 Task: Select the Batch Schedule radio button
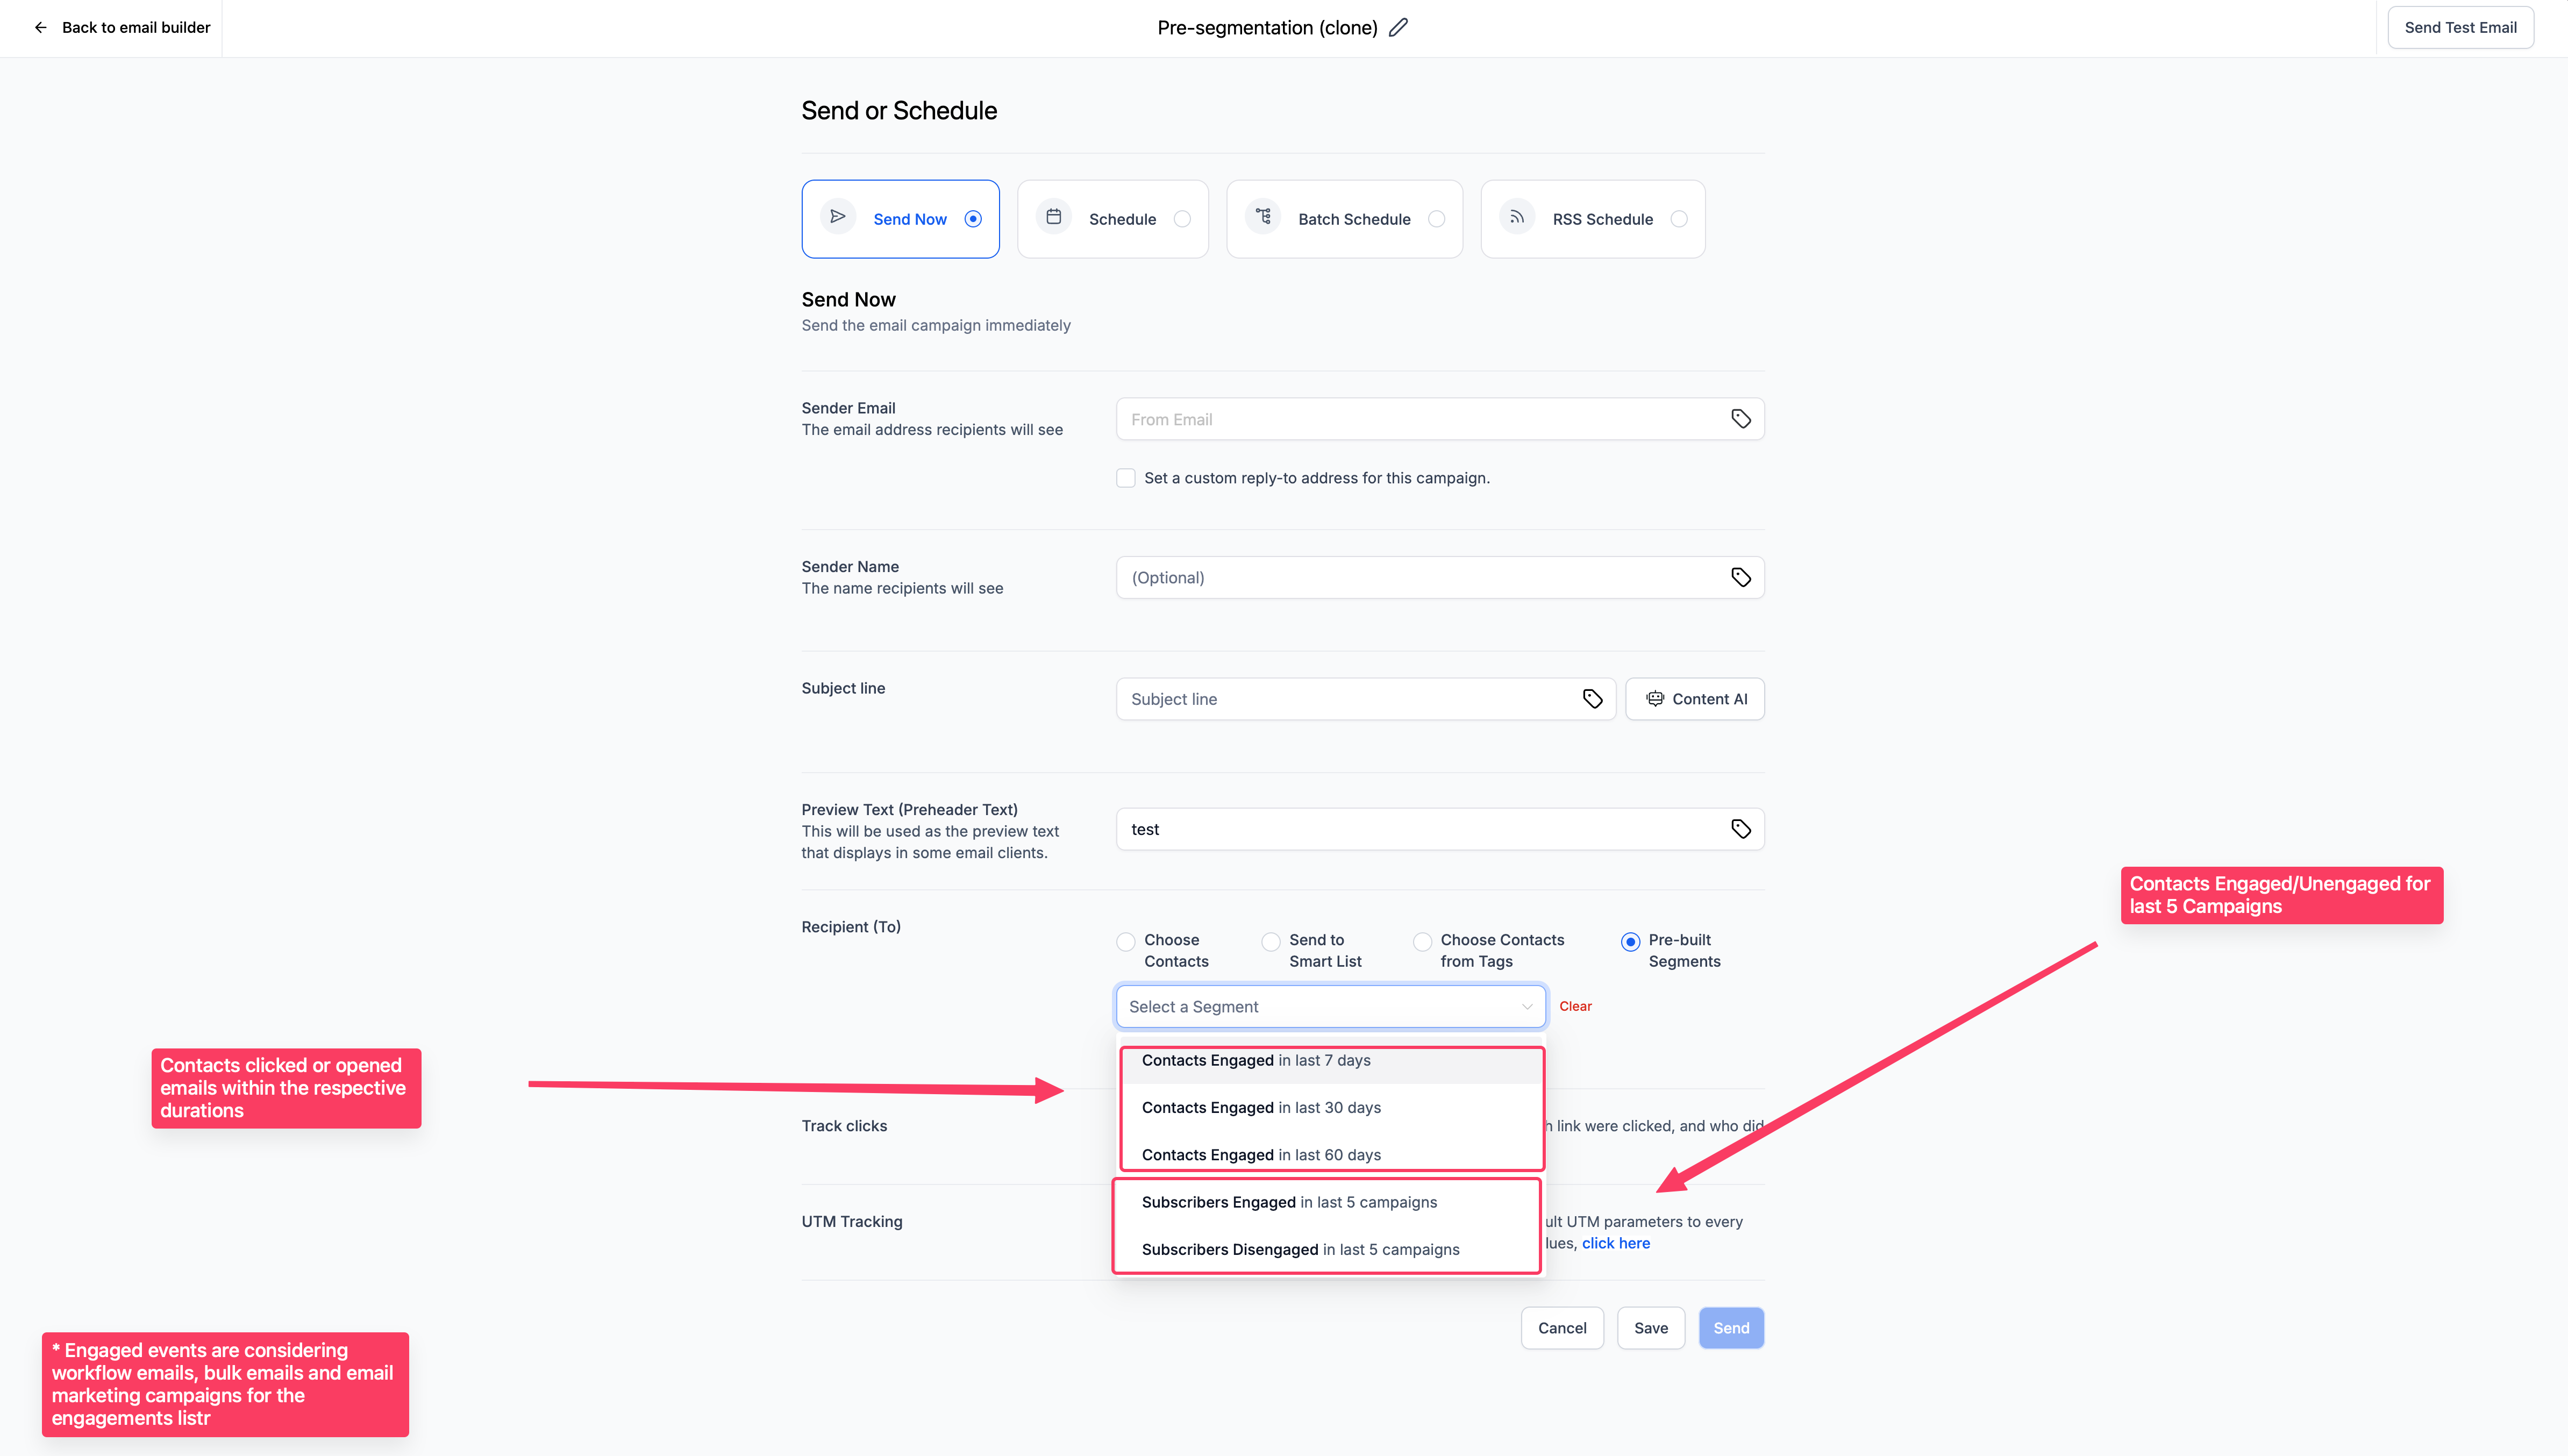click(x=1436, y=219)
